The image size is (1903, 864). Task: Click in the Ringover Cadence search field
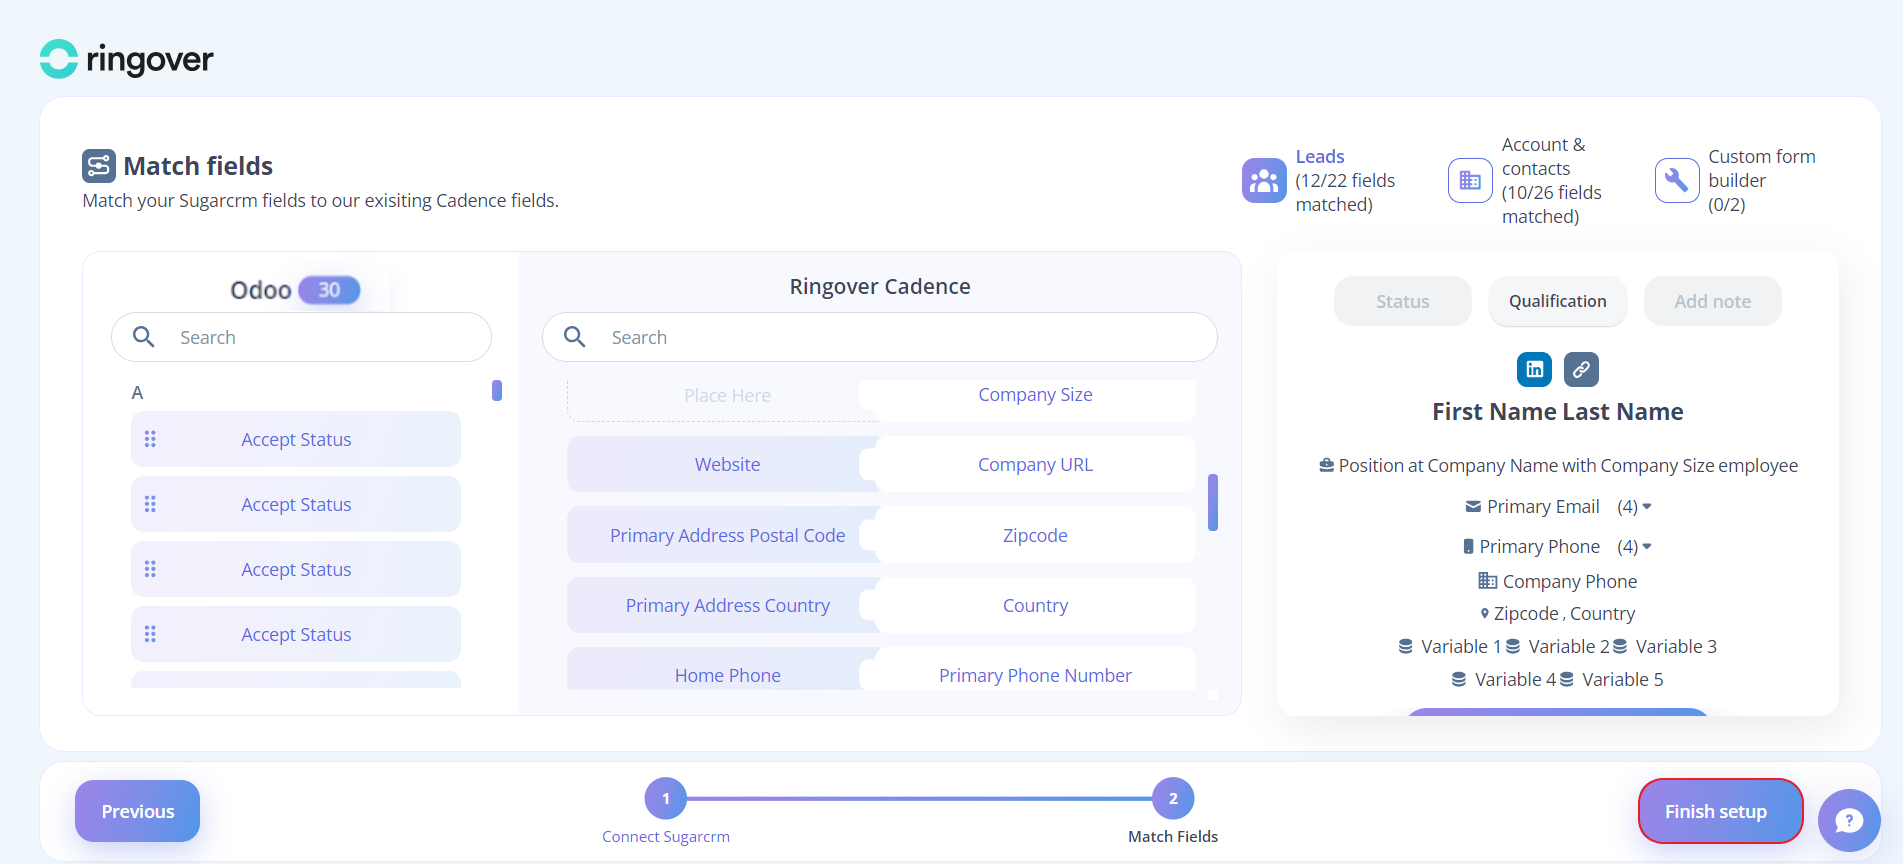[x=880, y=337]
